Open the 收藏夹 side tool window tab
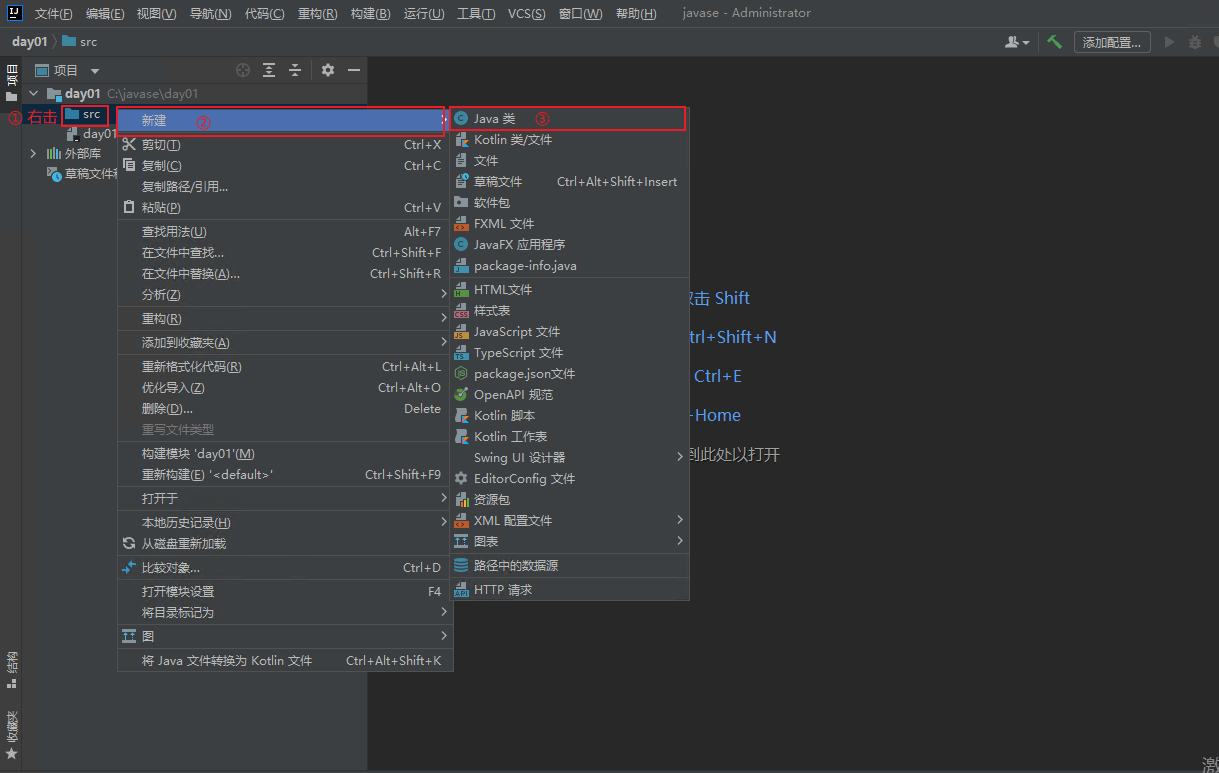This screenshot has width=1219, height=773. tap(11, 734)
